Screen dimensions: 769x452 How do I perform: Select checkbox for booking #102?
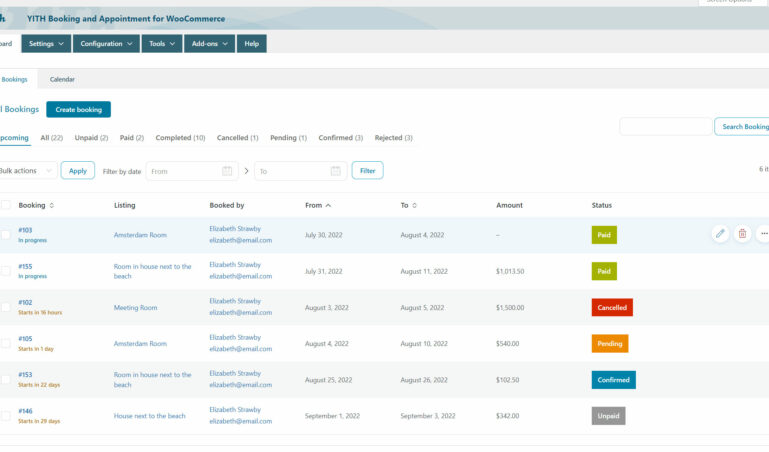5,307
